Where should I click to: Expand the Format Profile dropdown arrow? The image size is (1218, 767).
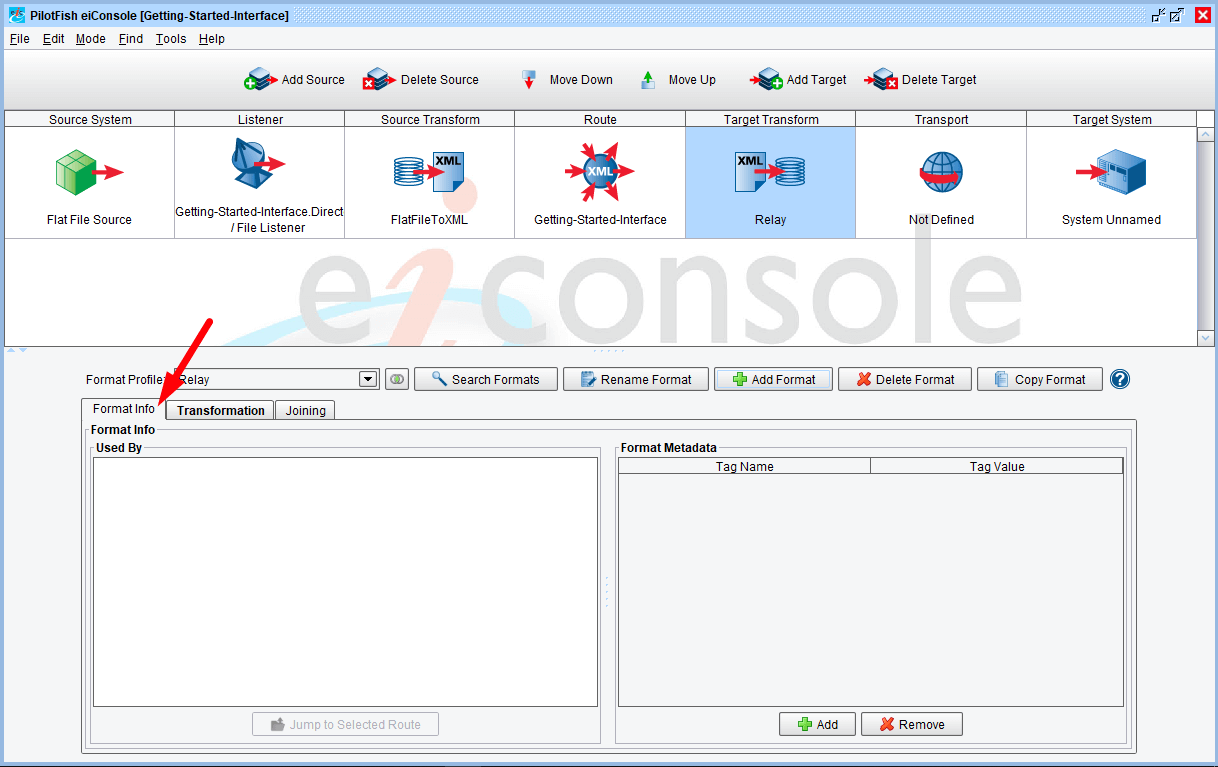tap(368, 379)
